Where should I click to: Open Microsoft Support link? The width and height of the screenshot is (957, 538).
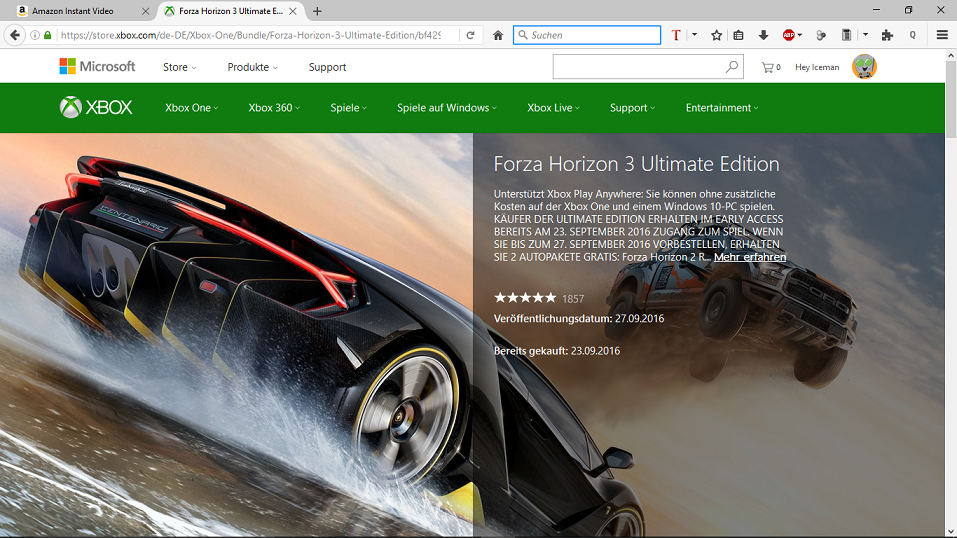tap(327, 67)
